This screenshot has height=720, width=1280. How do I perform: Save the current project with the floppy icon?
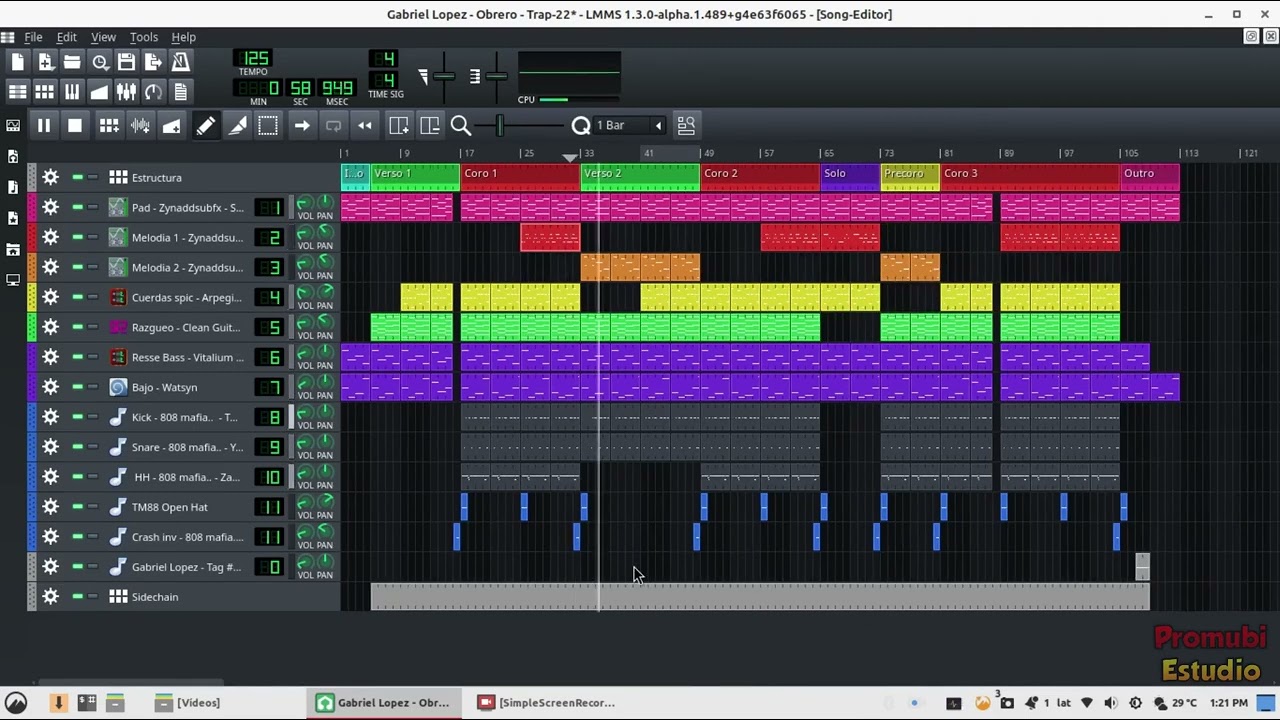point(126,62)
